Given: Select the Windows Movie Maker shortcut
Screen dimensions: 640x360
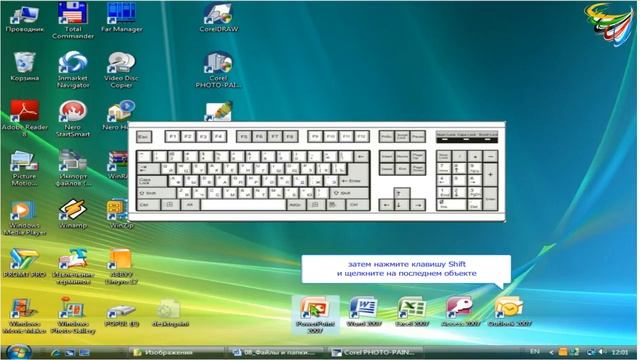Looking at the screenshot, I should (x=24, y=316).
